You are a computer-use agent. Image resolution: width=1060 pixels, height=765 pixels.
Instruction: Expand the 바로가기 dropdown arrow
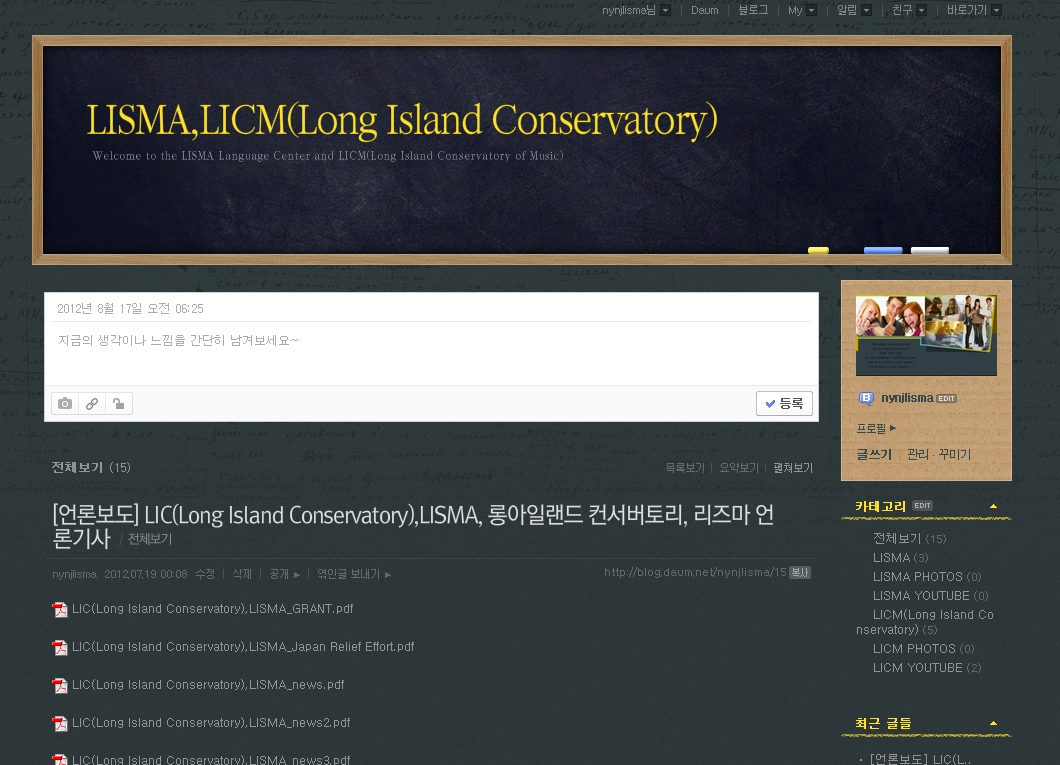tap(996, 10)
